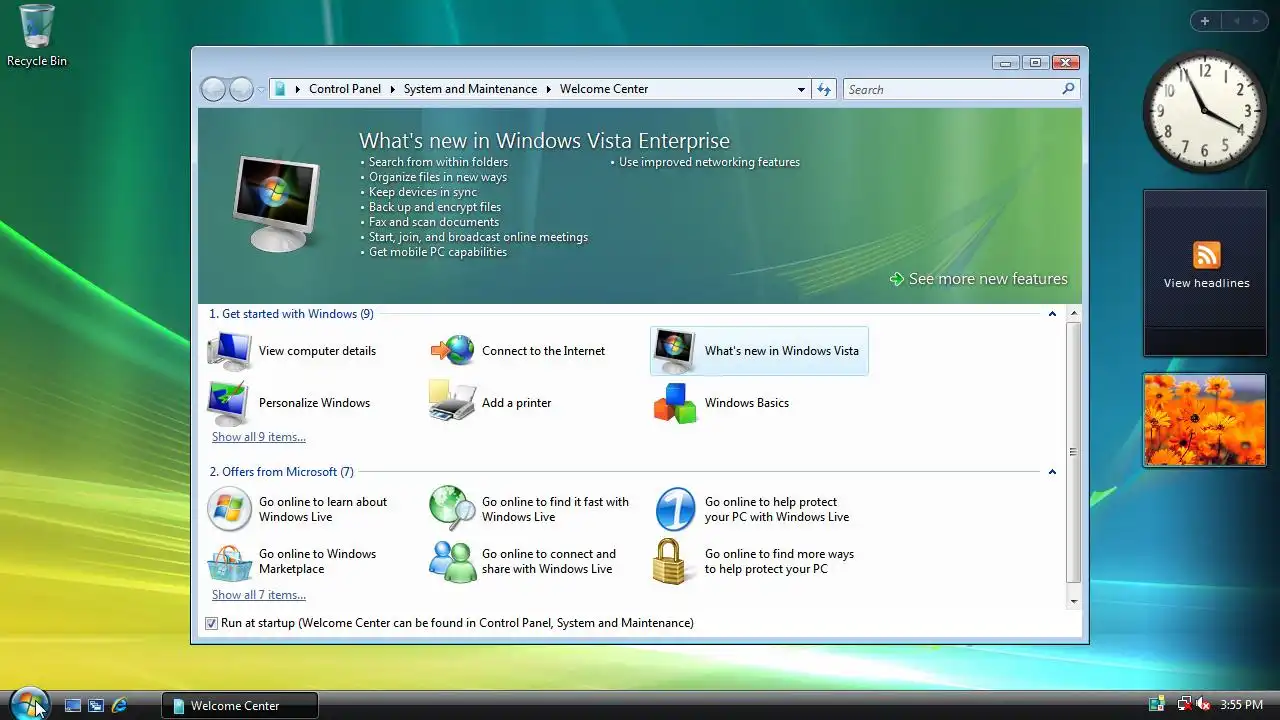This screenshot has width=1280, height=720.
Task: Click the connect and share people icon
Action: (x=453, y=562)
